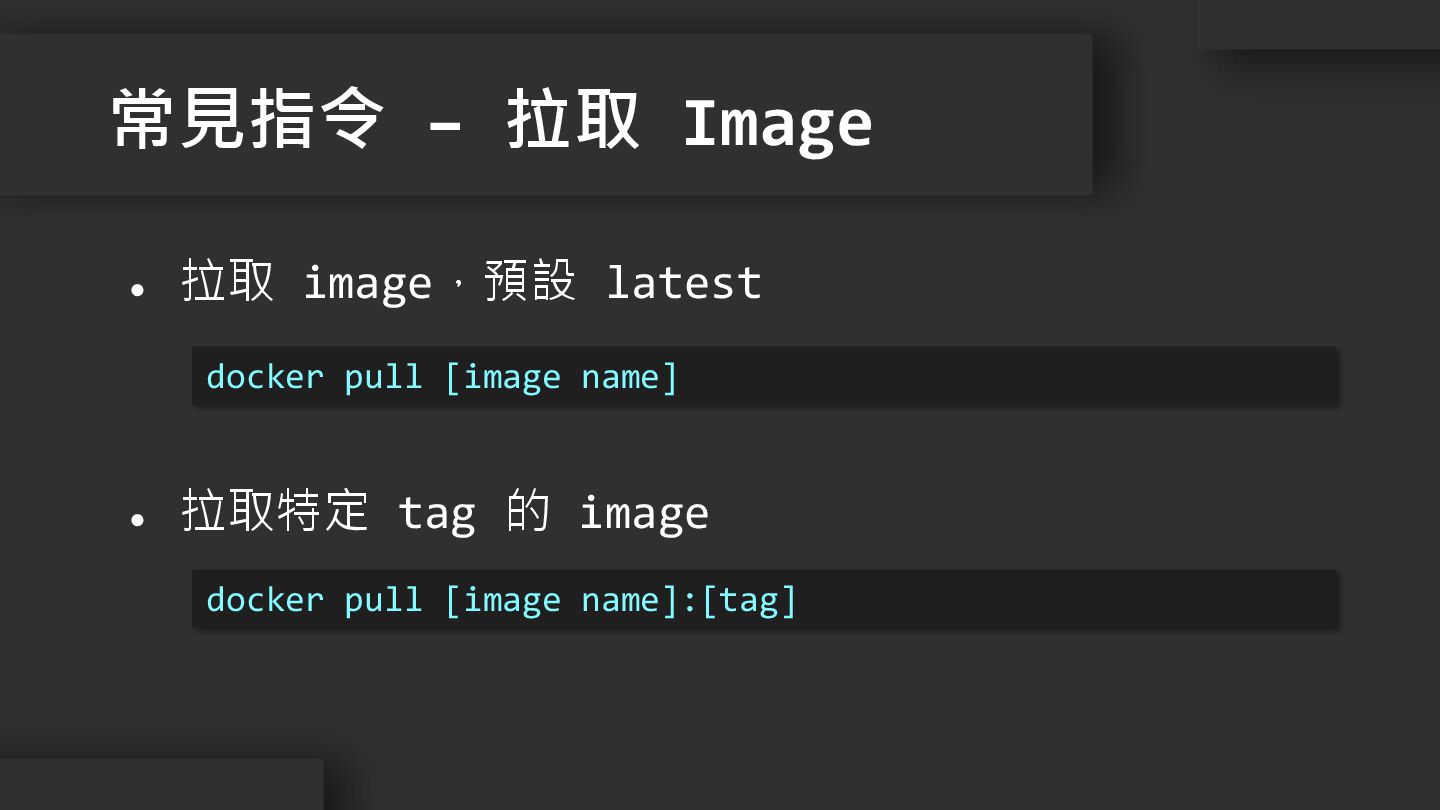
Task: Select the word "tag" in second bullet
Action: [x=436, y=514]
